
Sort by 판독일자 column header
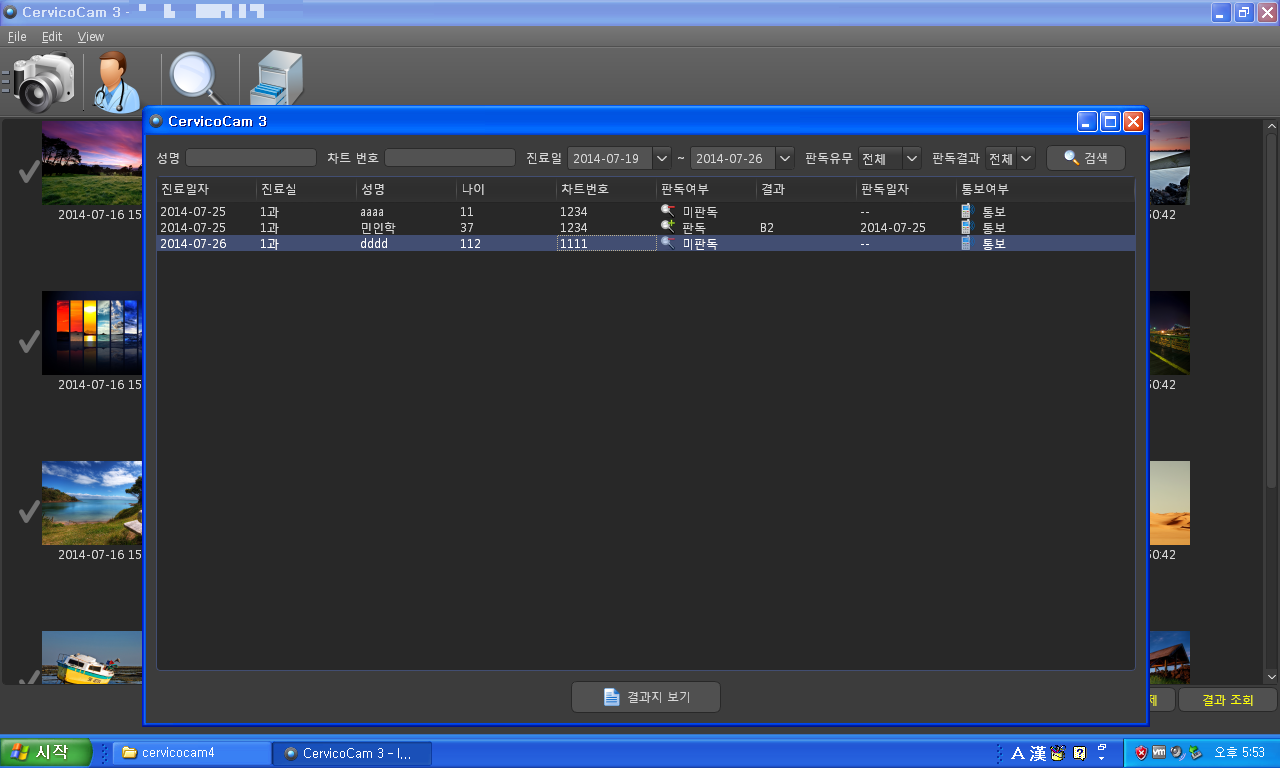point(907,189)
